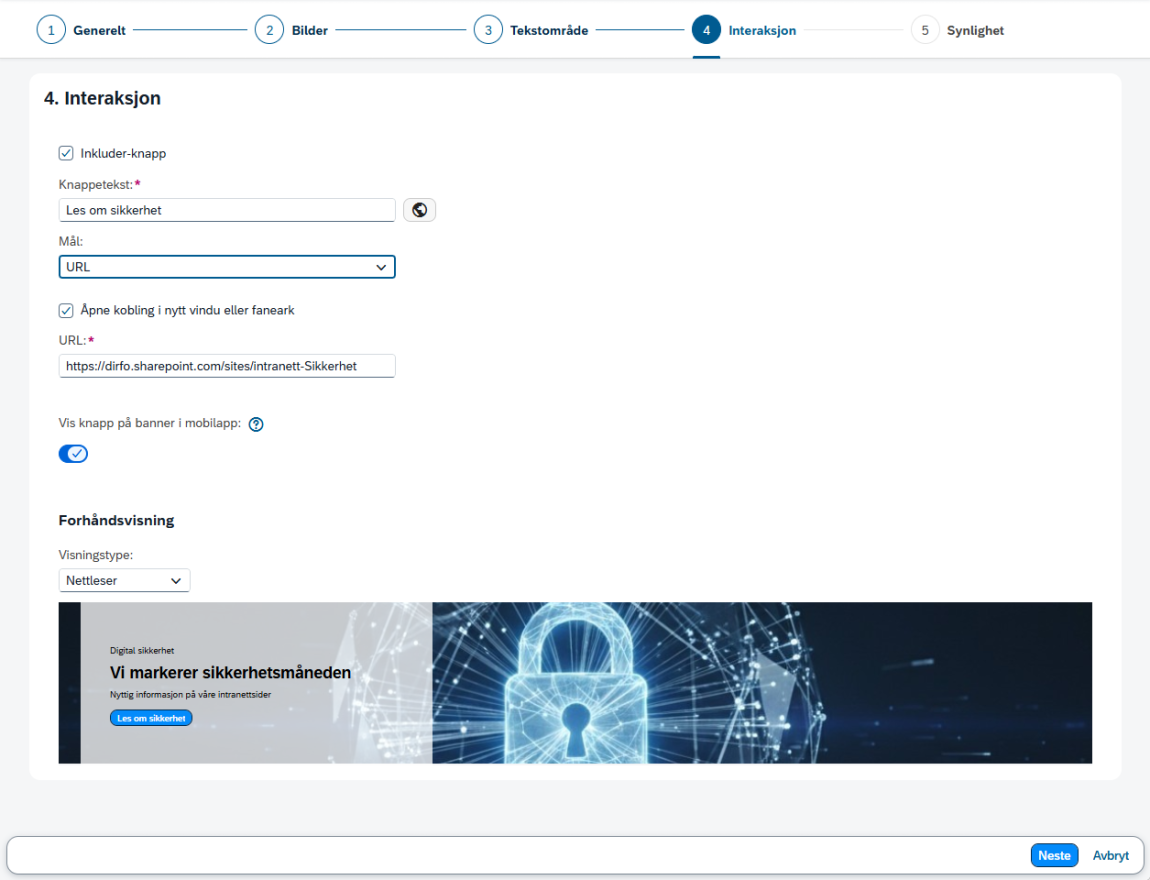The width and height of the screenshot is (1150, 880).
Task: Click the chevron arrow of Mål combo box
Action: point(381,267)
